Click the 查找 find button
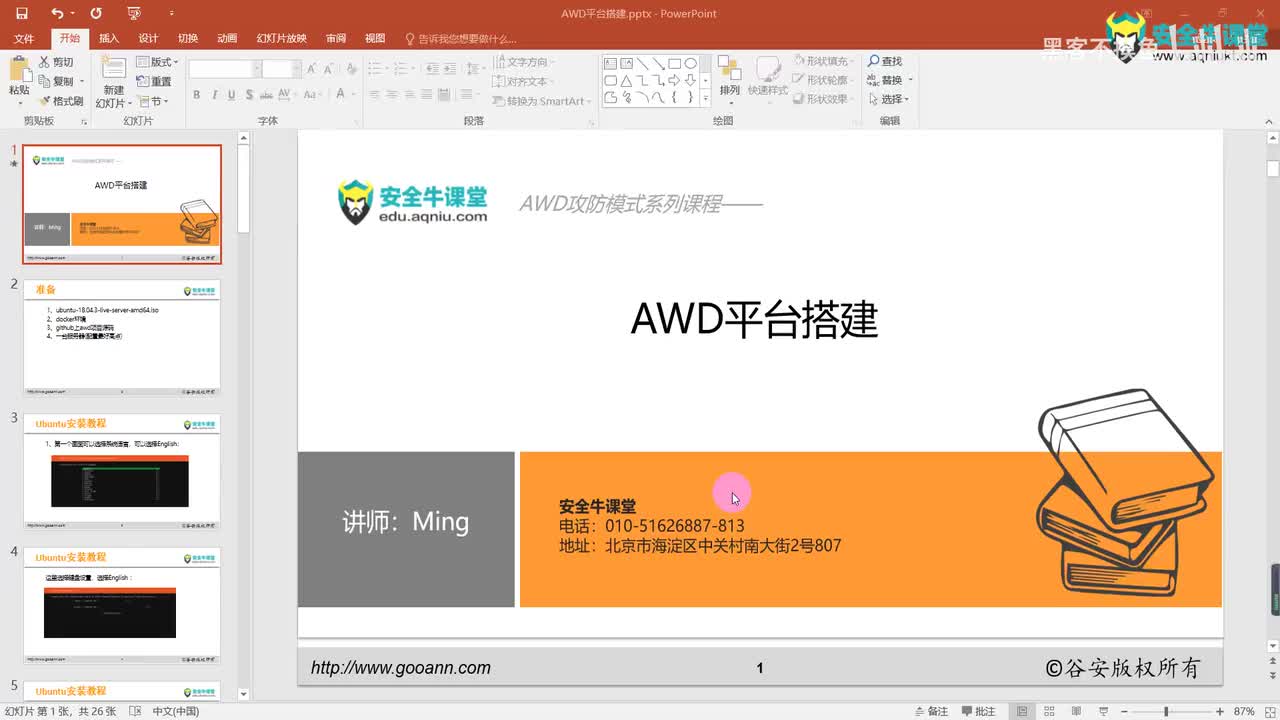The image size is (1280, 720). (x=886, y=61)
